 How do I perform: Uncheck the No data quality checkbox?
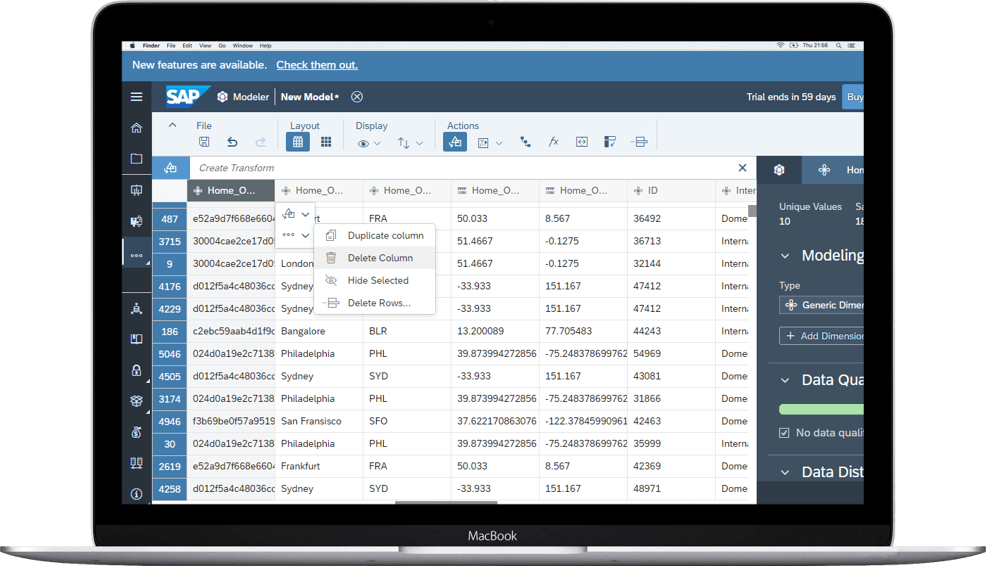[784, 433]
